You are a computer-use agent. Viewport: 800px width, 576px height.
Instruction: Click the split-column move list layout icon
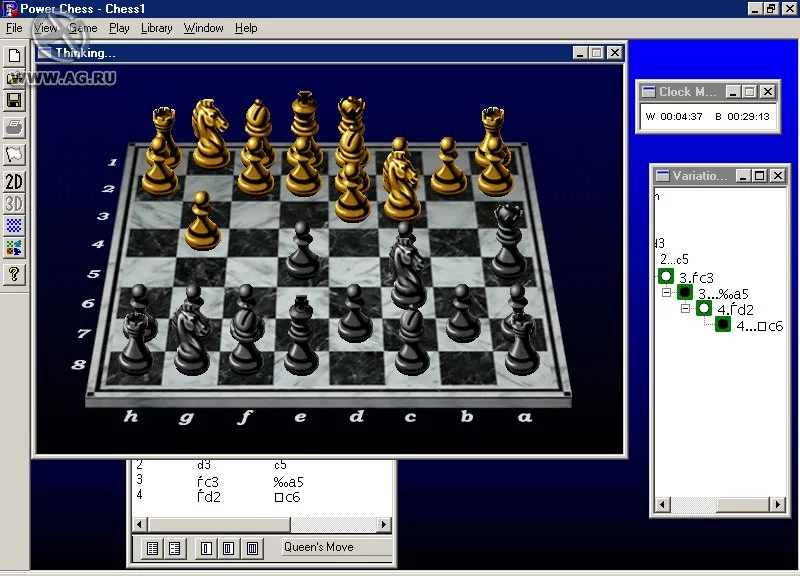(174, 548)
